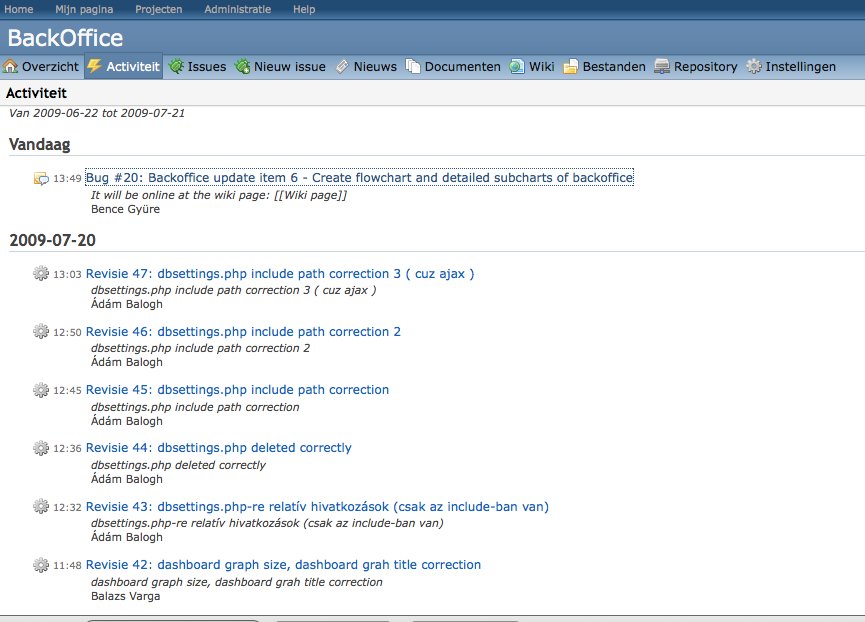The image size is (865, 622).
Task: Click the gear icon beside Revisie 47
Action: pyautogui.click(x=41, y=274)
